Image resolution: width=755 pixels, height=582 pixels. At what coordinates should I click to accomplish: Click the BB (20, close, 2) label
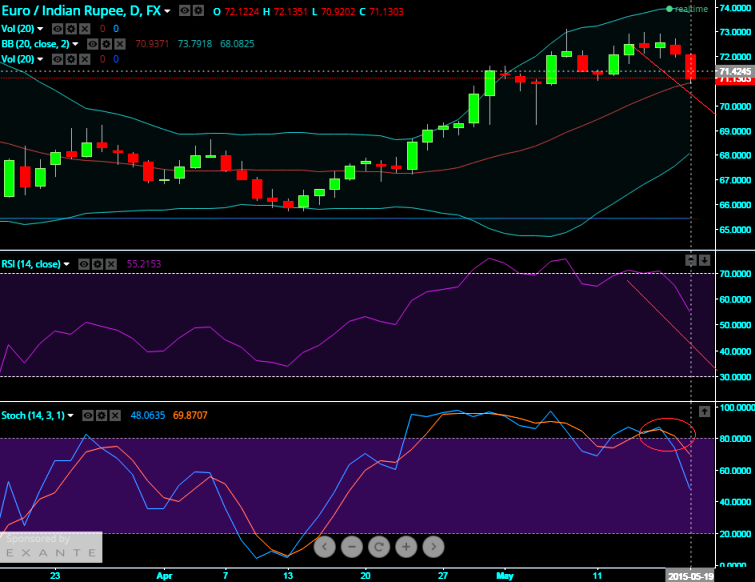(x=36, y=44)
